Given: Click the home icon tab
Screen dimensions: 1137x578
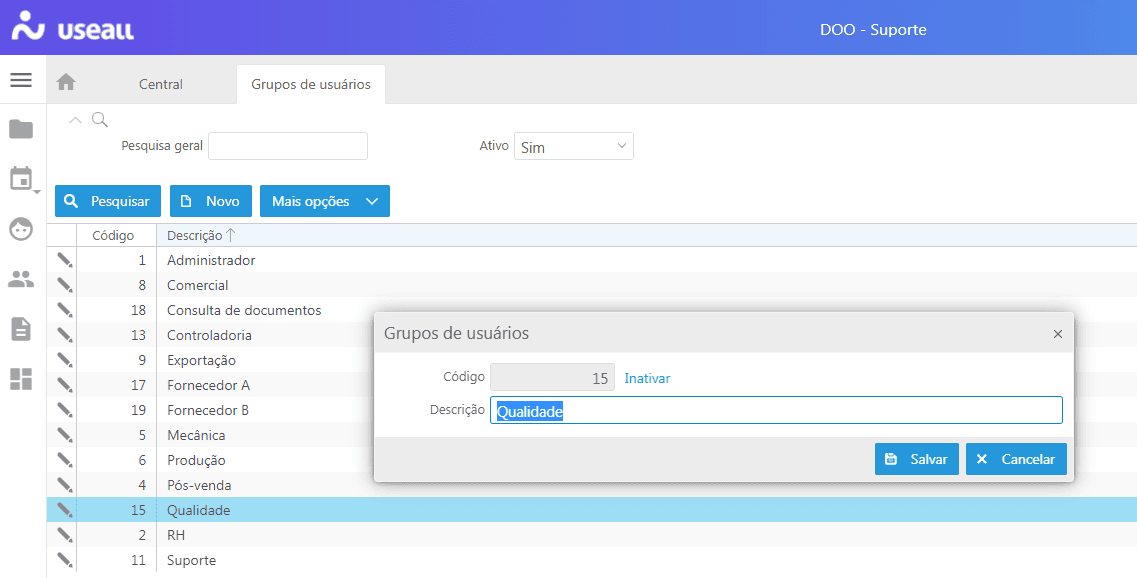Looking at the screenshot, I should pyautogui.click(x=66, y=83).
